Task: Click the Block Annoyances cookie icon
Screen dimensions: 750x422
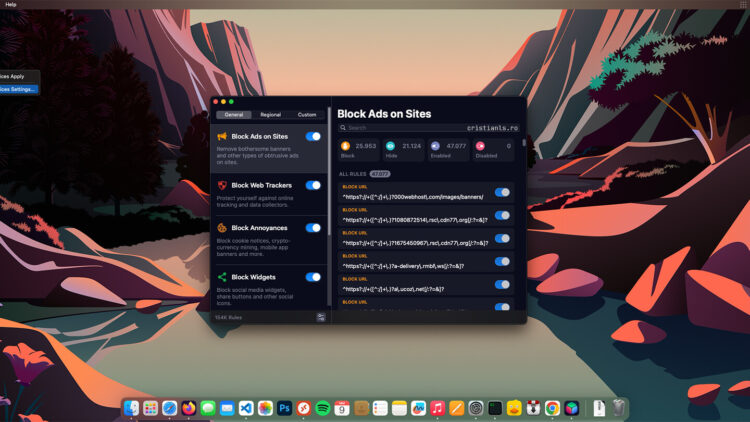Action: click(222, 228)
